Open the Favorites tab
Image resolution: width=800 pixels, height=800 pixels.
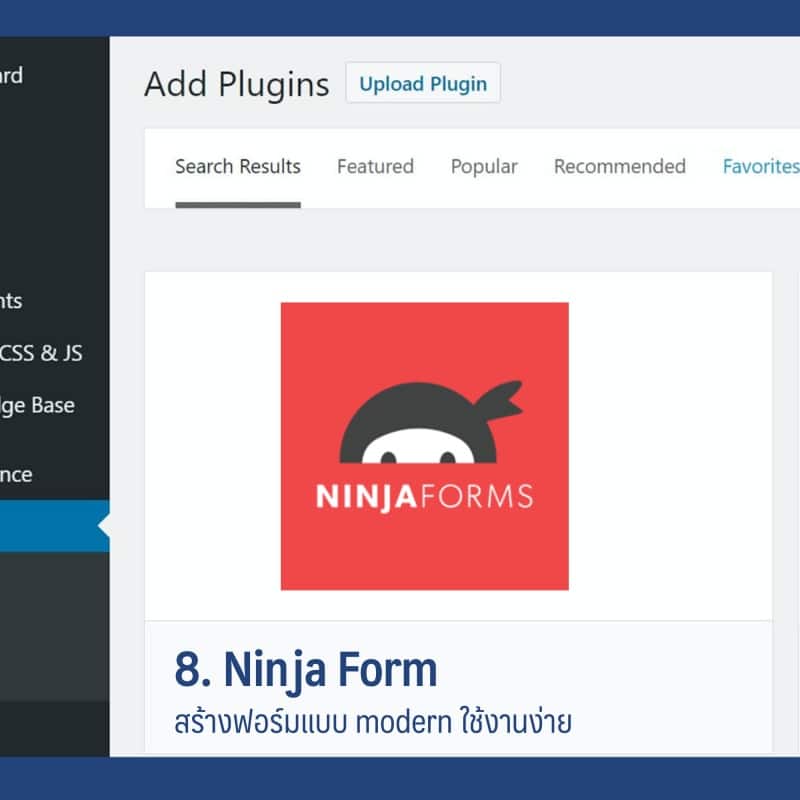pos(760,167)
